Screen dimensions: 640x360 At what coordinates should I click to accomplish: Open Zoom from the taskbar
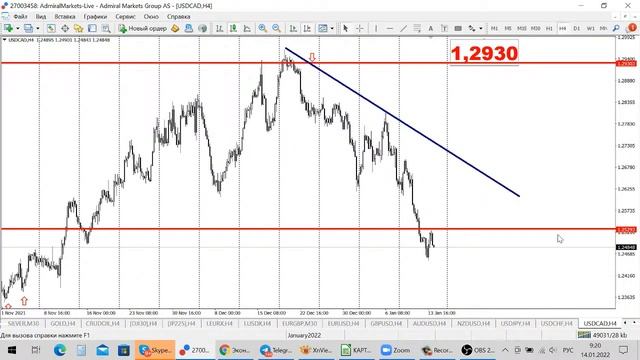click(x=396, y=350)
